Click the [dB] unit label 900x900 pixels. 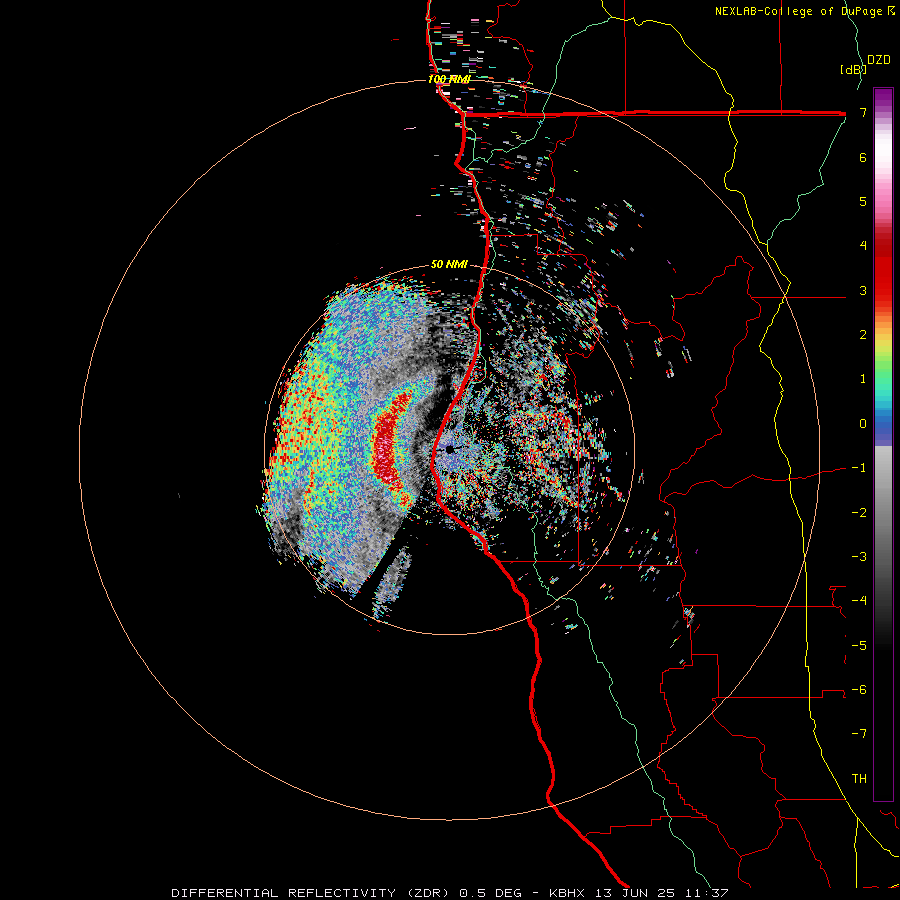(853, 69)
